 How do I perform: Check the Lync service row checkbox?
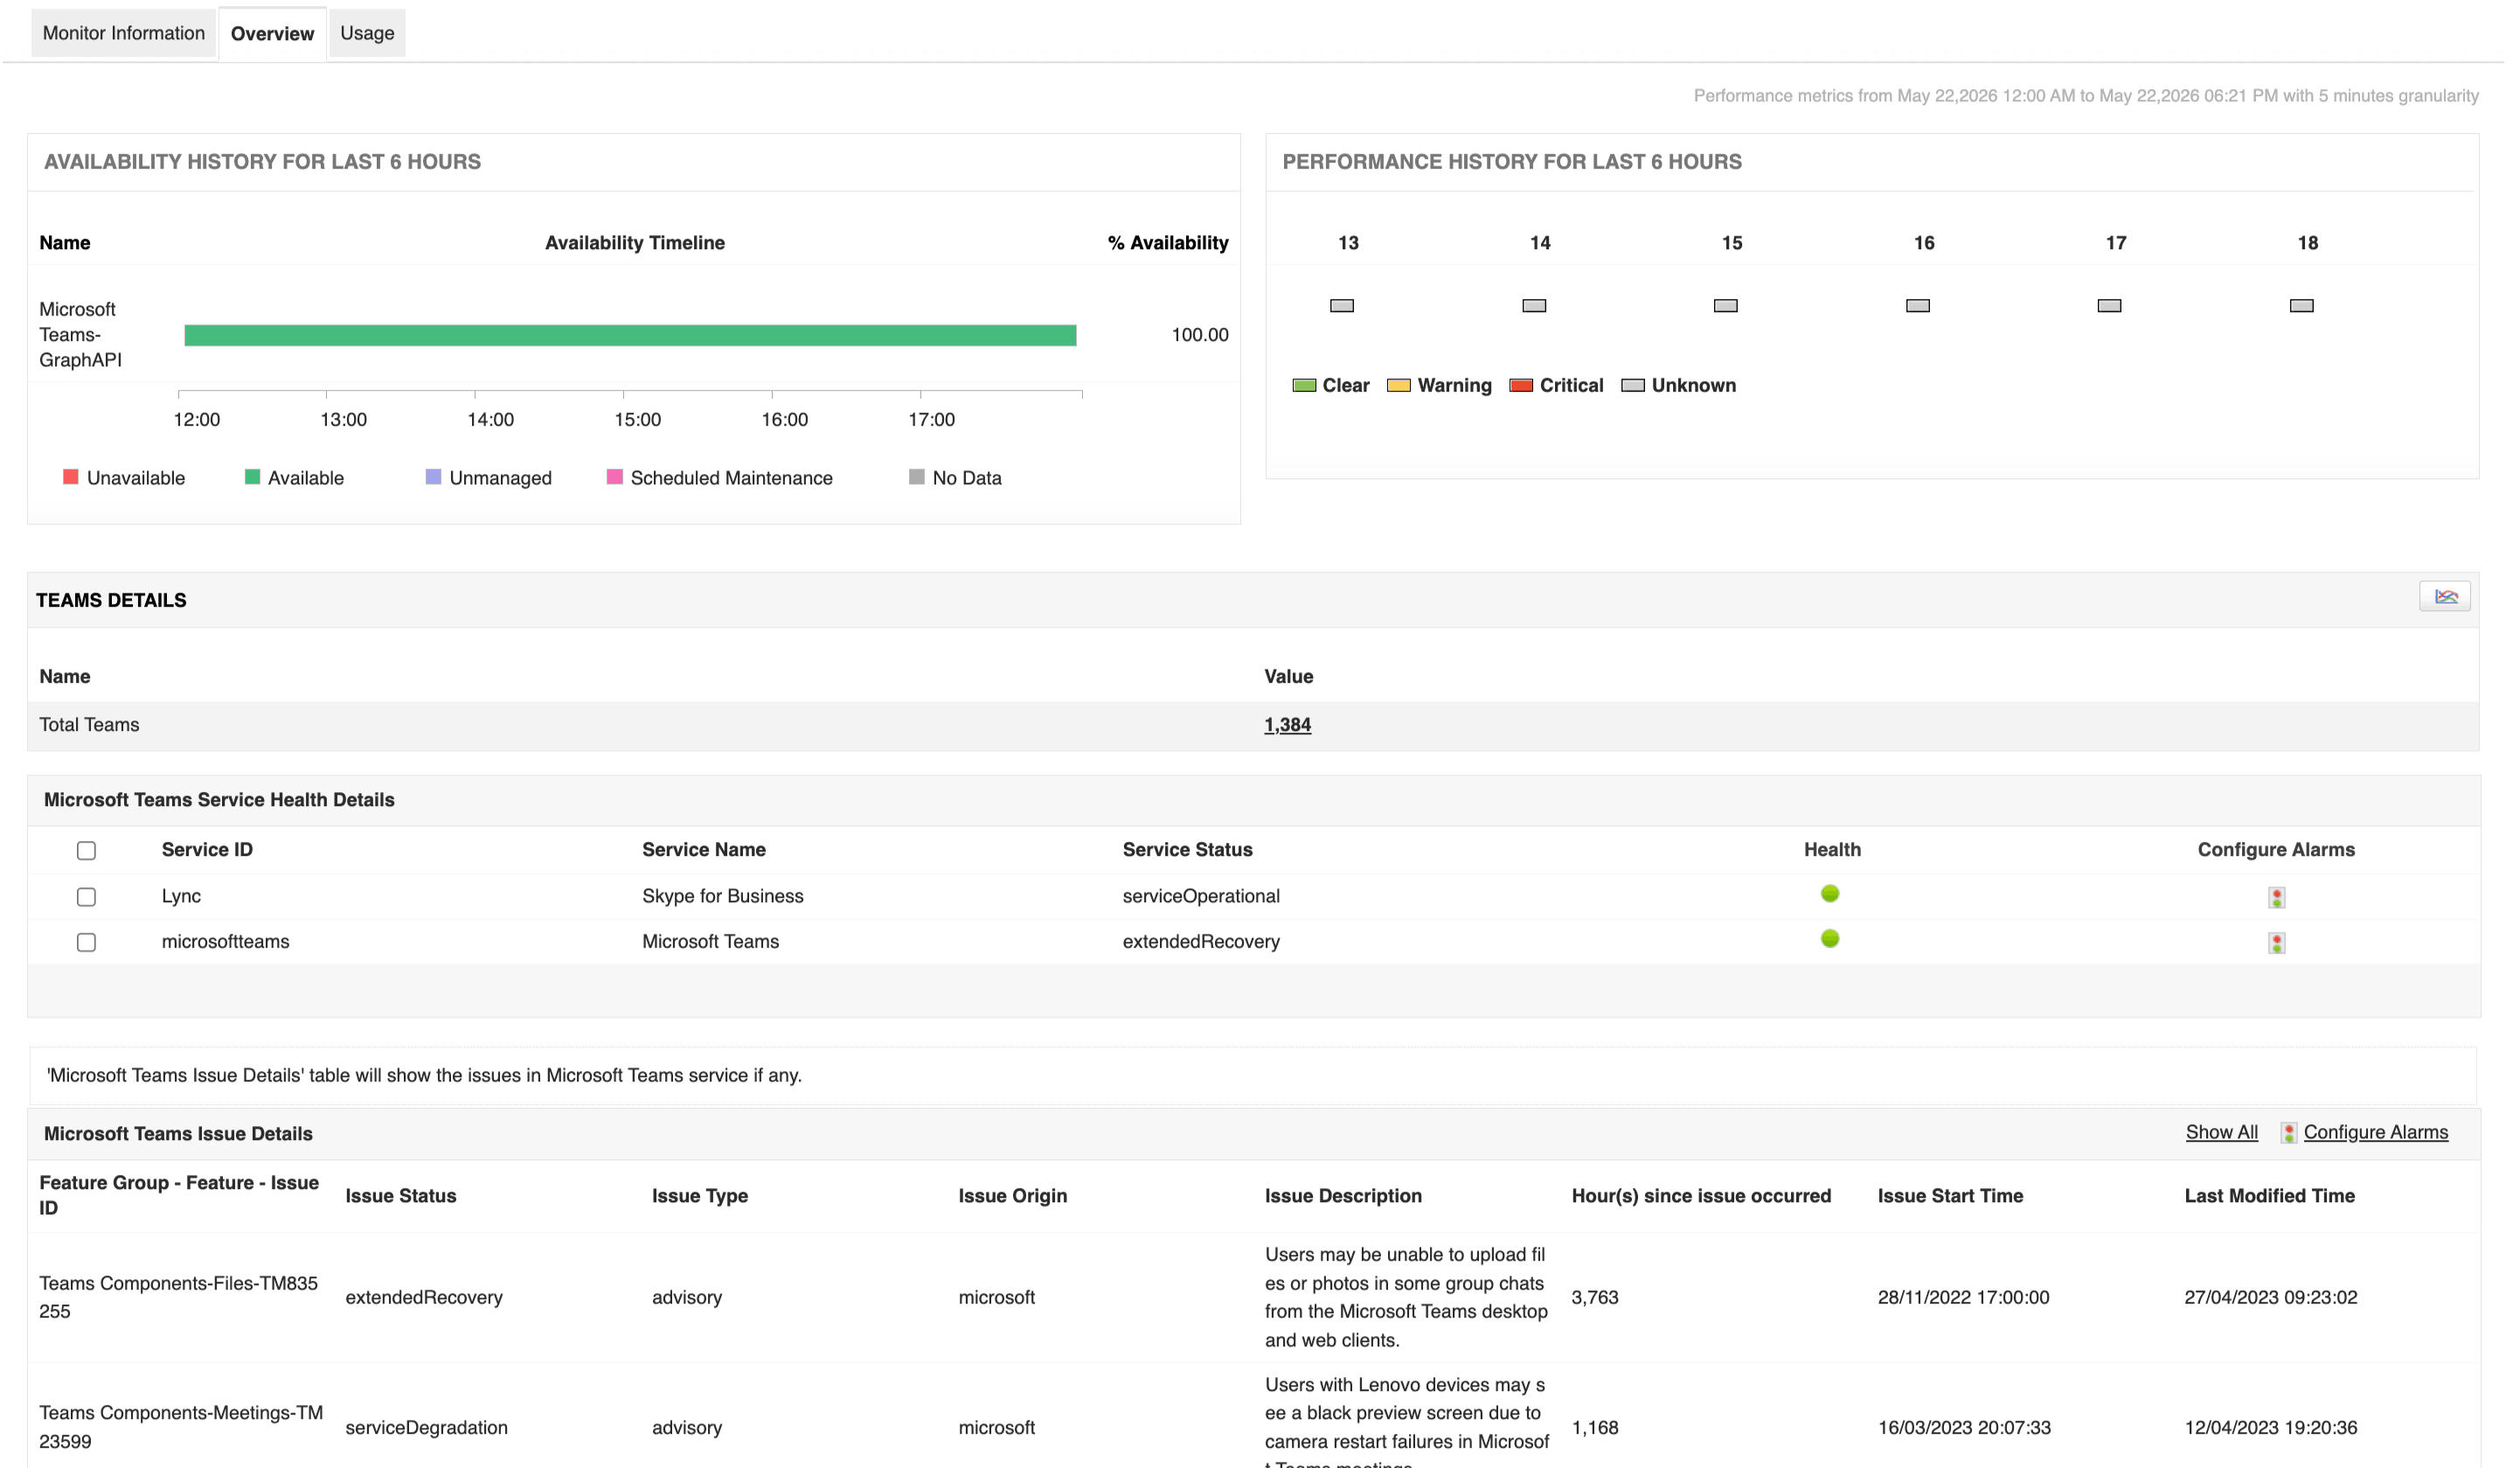[86, 897]
